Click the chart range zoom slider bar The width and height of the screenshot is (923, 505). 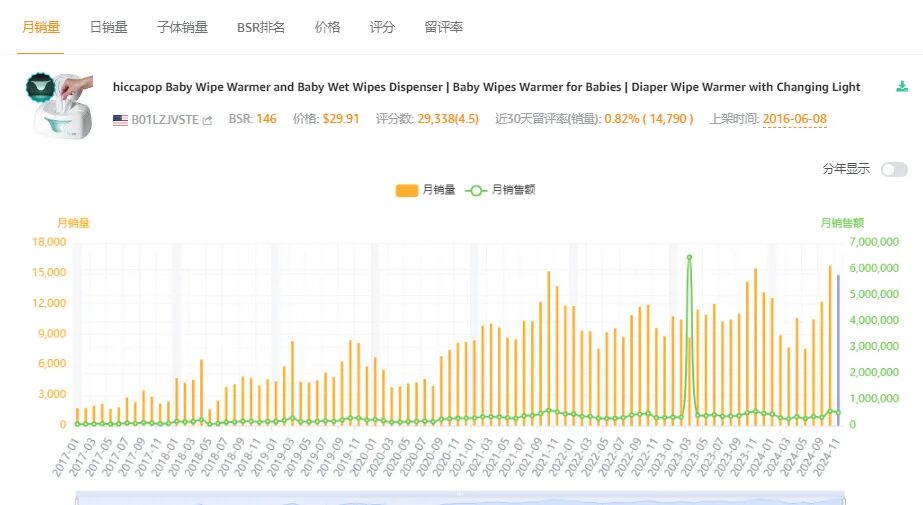coord(460,498)
